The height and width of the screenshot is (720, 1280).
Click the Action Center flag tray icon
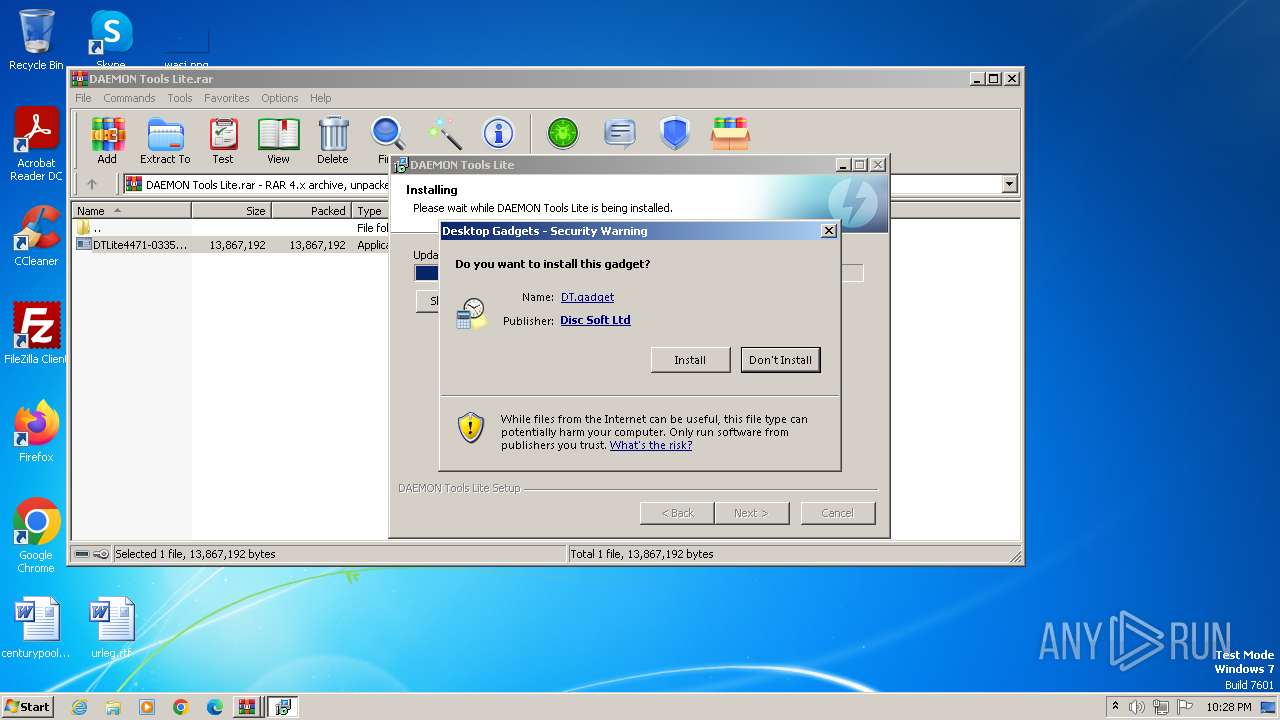click(1186, 707)
